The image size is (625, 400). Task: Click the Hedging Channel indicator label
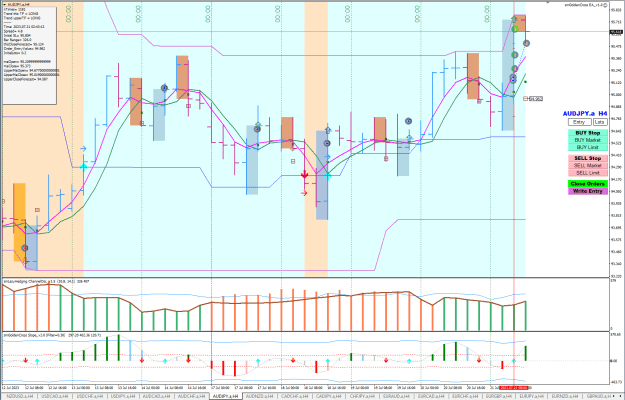46,281
